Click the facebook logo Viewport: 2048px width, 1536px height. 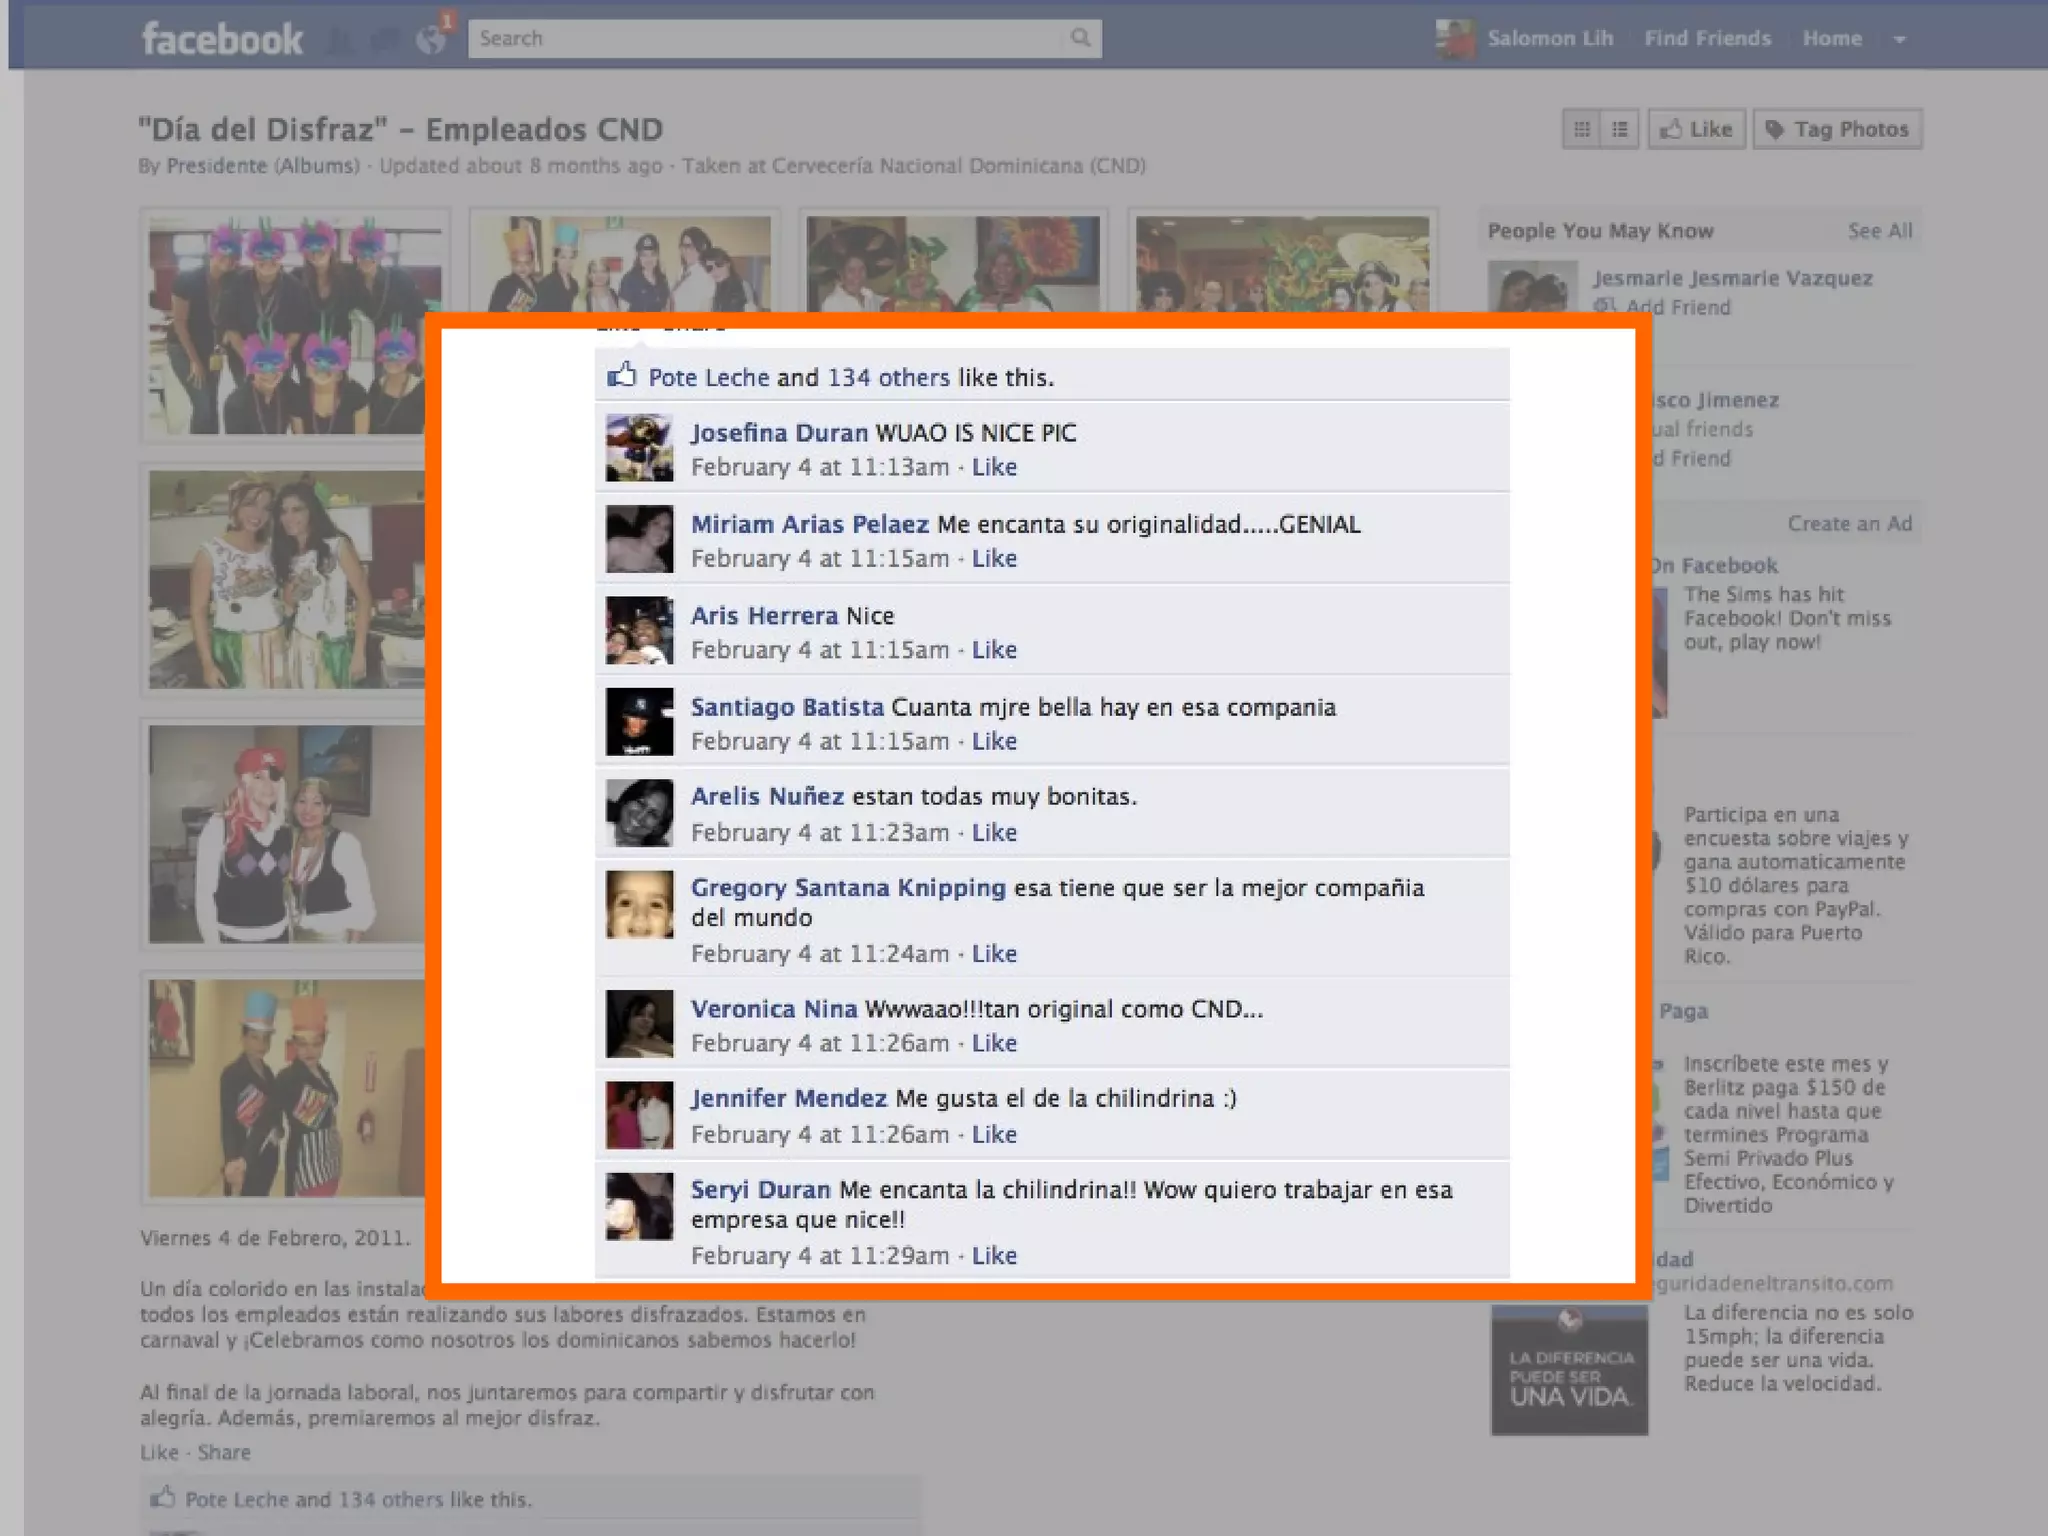222,39
